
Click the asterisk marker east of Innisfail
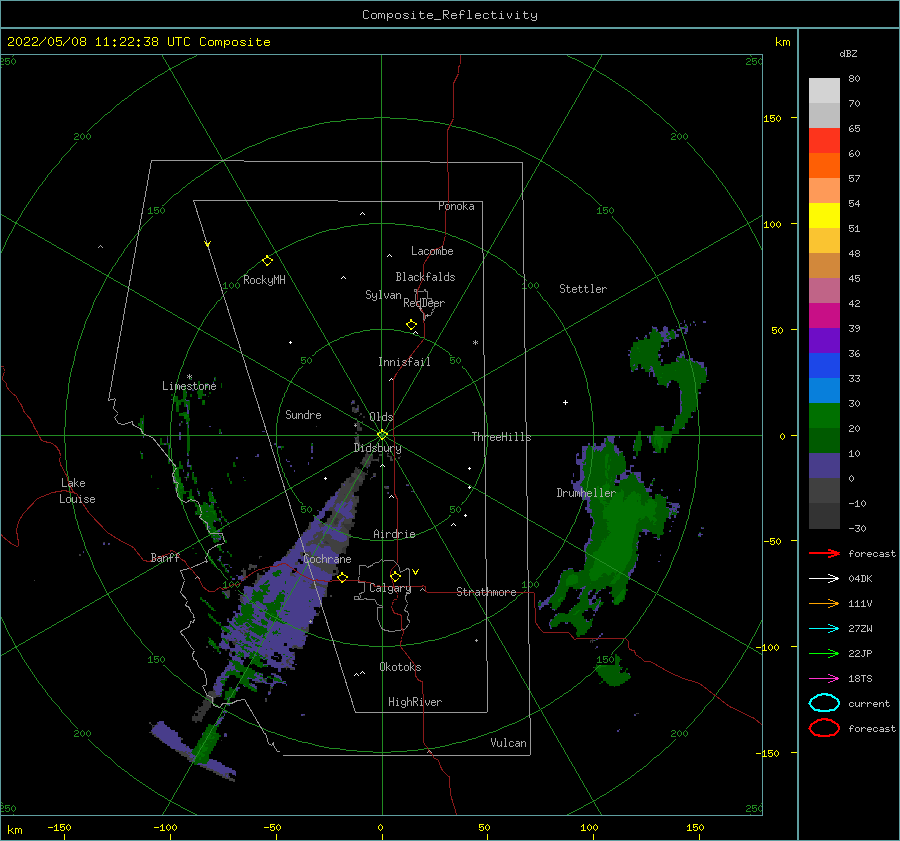click(x=475, y=343)
